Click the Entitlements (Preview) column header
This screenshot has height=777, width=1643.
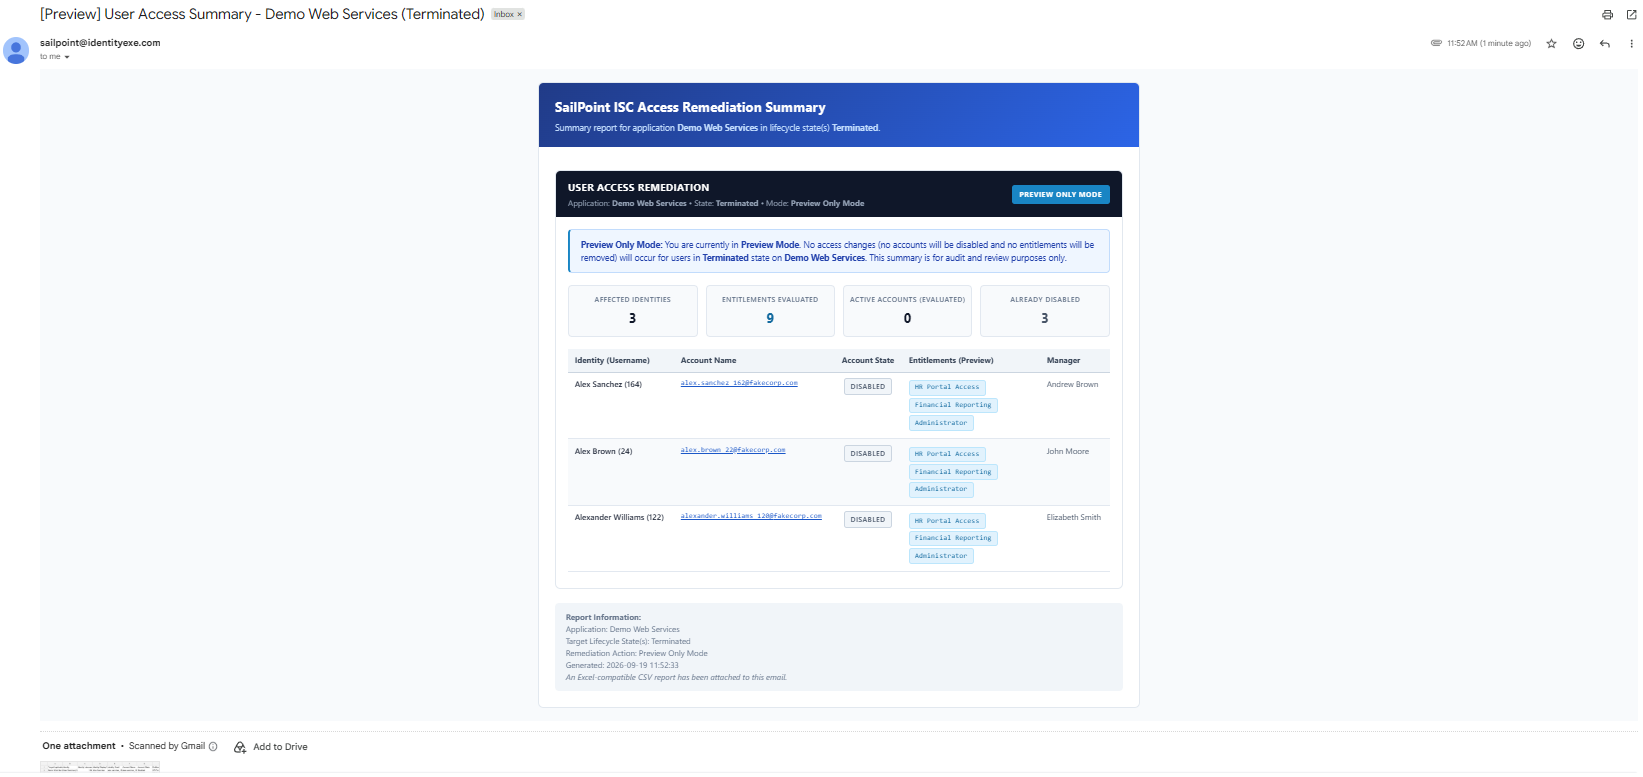tap(951, 360)
